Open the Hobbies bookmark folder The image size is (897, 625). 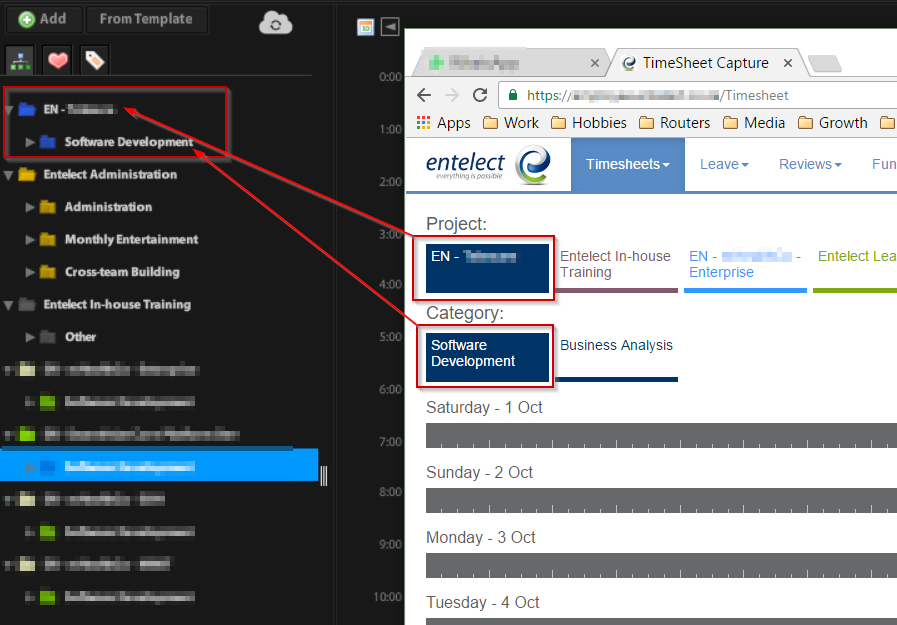point(589,123)
